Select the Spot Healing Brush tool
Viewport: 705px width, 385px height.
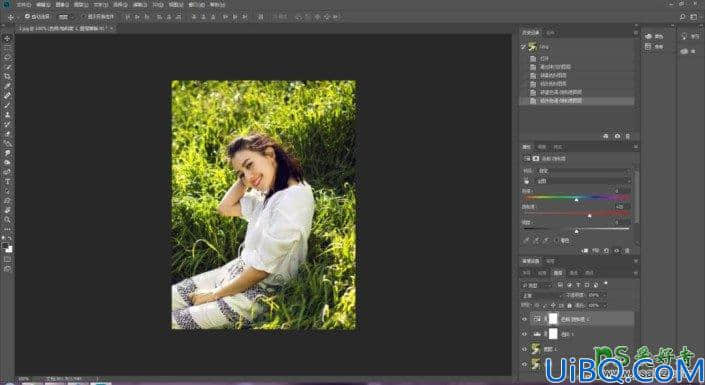point(7,95)
